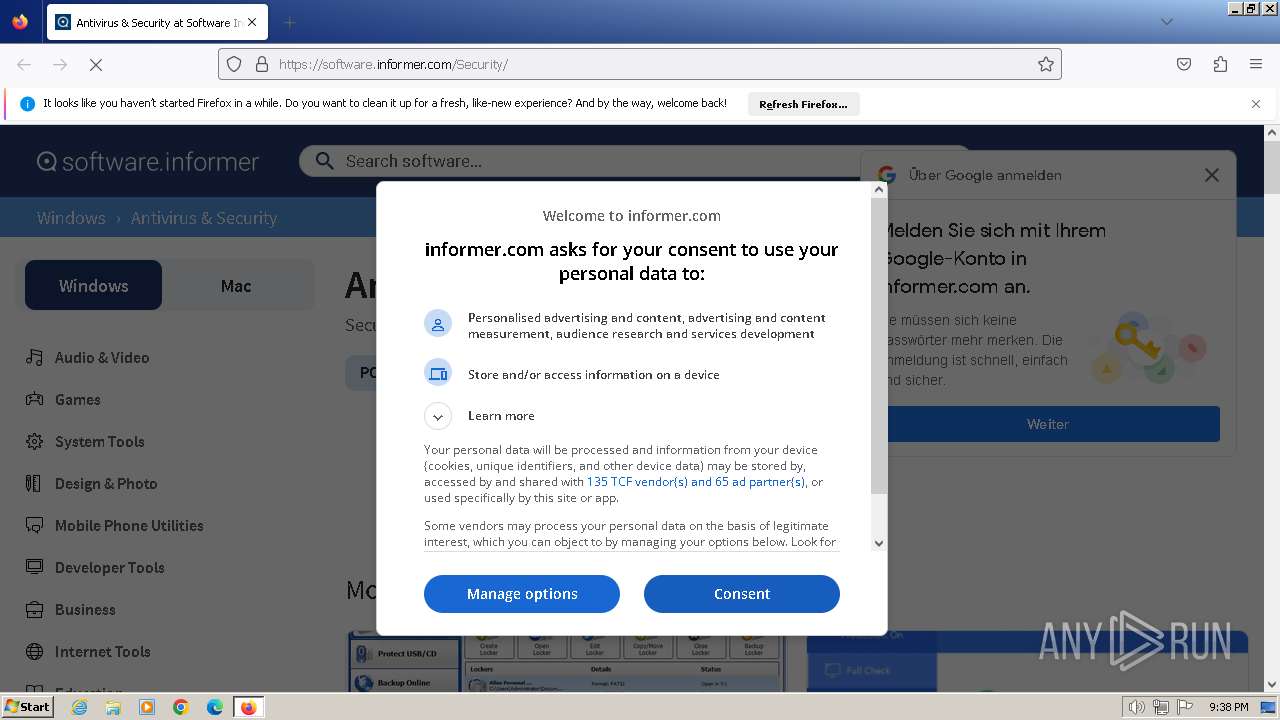Click the site padlock icon
The height and width of the screenshot is (720, 1280).
262,64
